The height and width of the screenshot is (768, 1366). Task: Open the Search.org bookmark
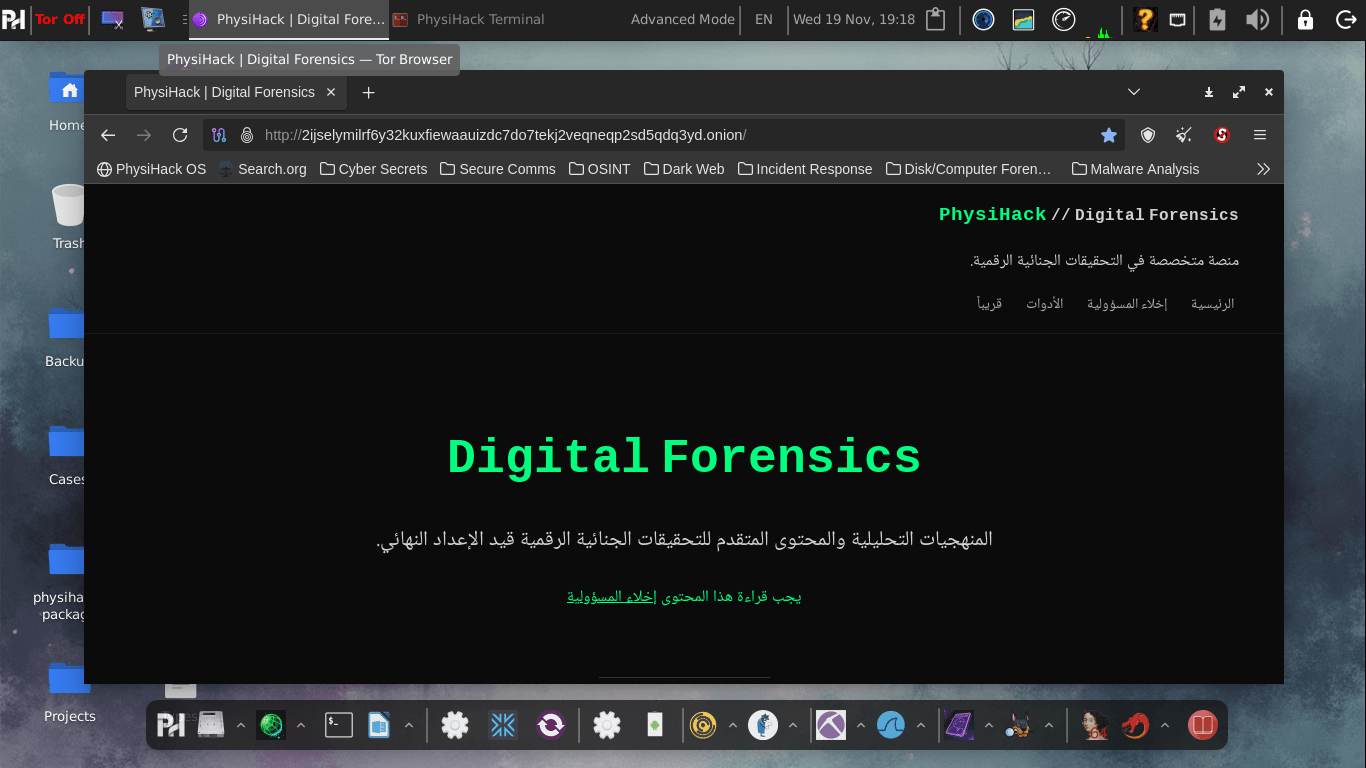tap(262, 168)
